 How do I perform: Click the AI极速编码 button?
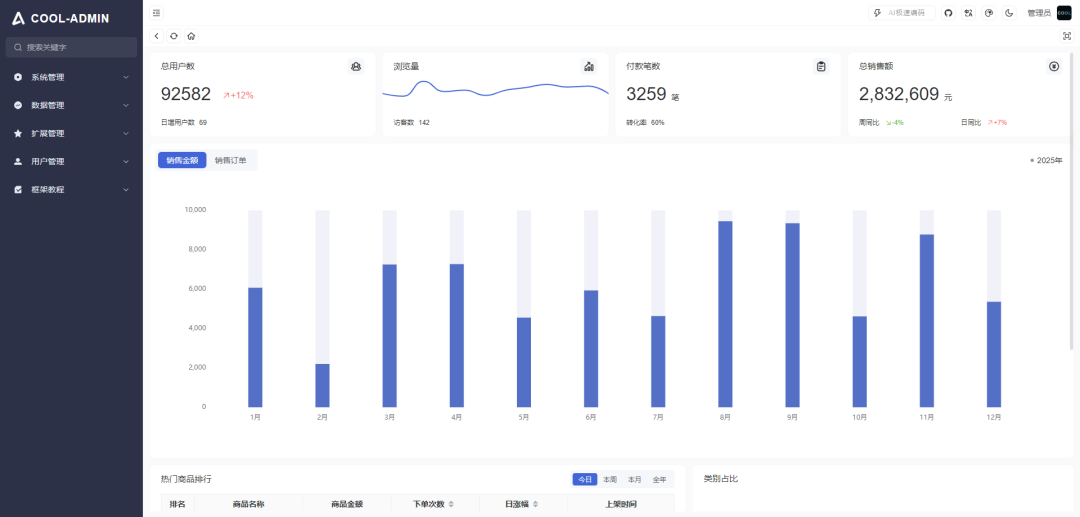pyautogui.click(x=902, y=13)
